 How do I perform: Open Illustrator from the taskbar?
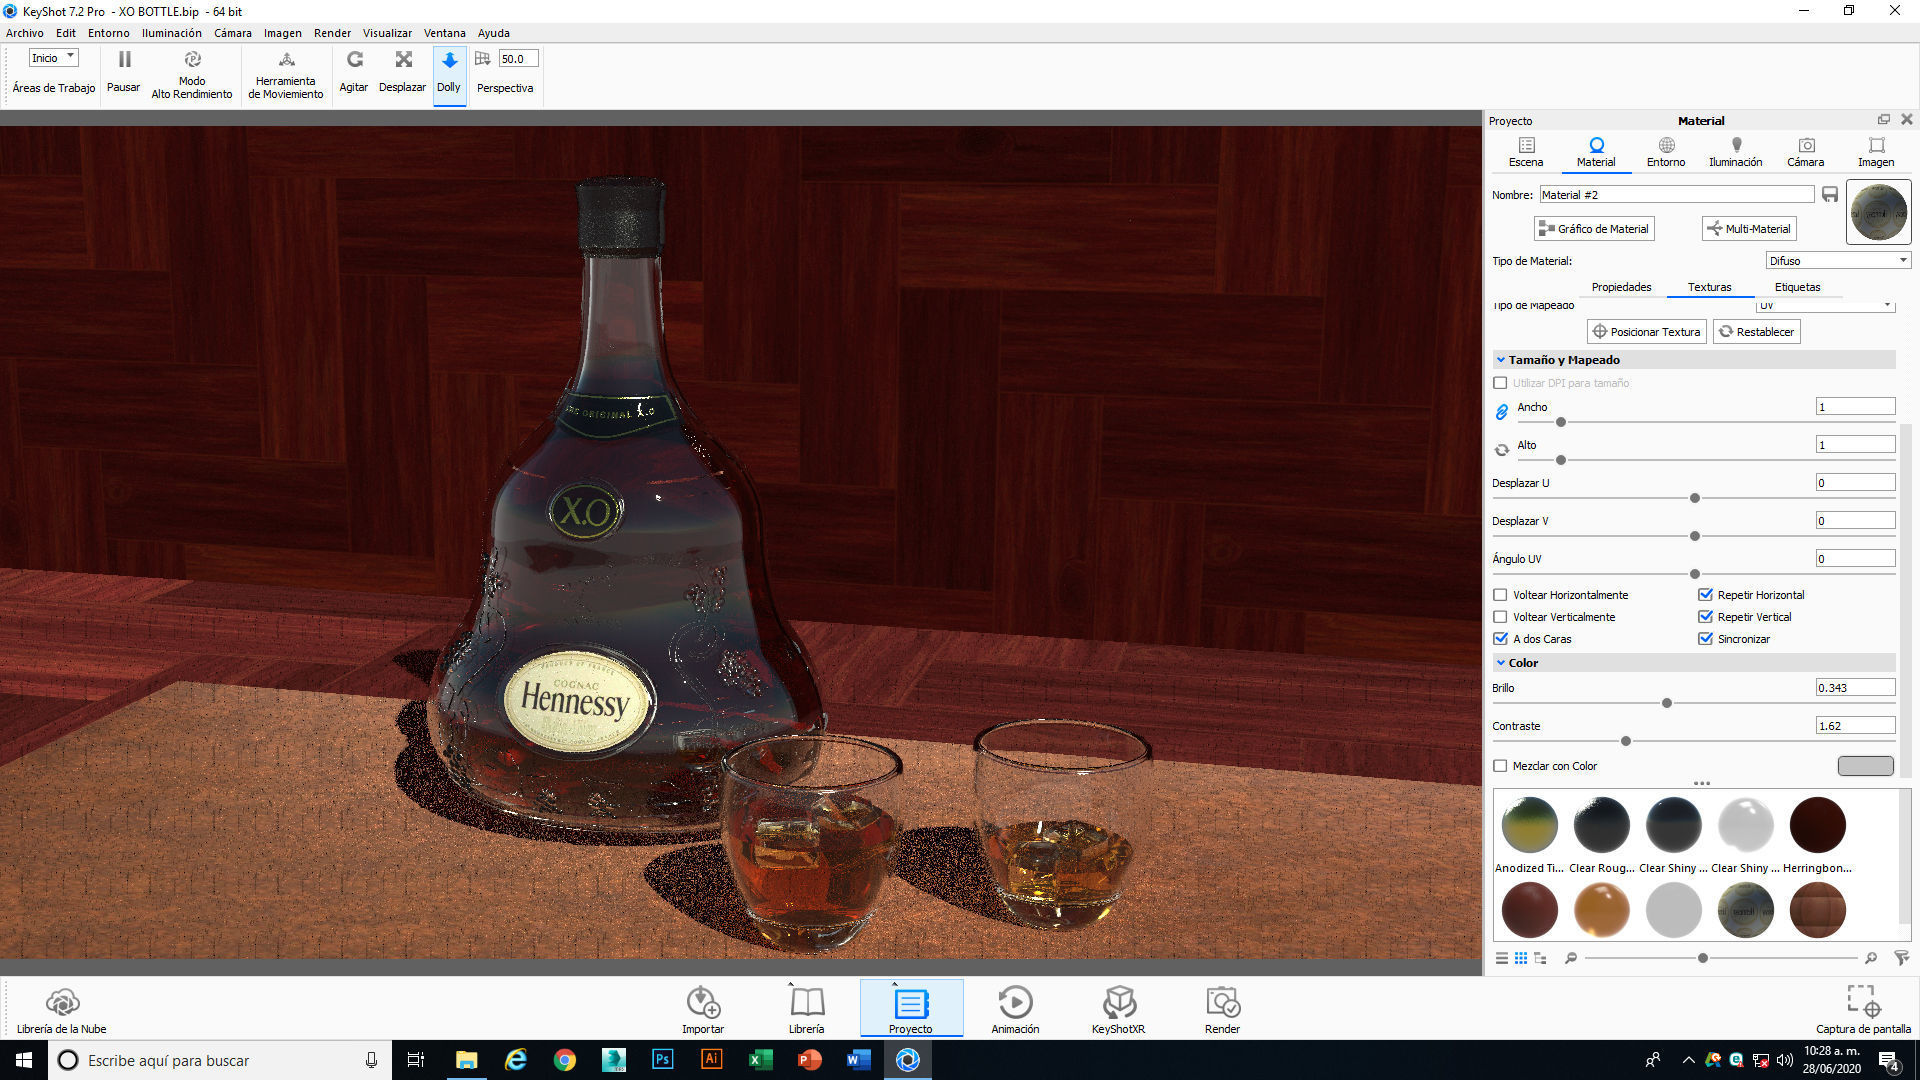coord(712,1060)
